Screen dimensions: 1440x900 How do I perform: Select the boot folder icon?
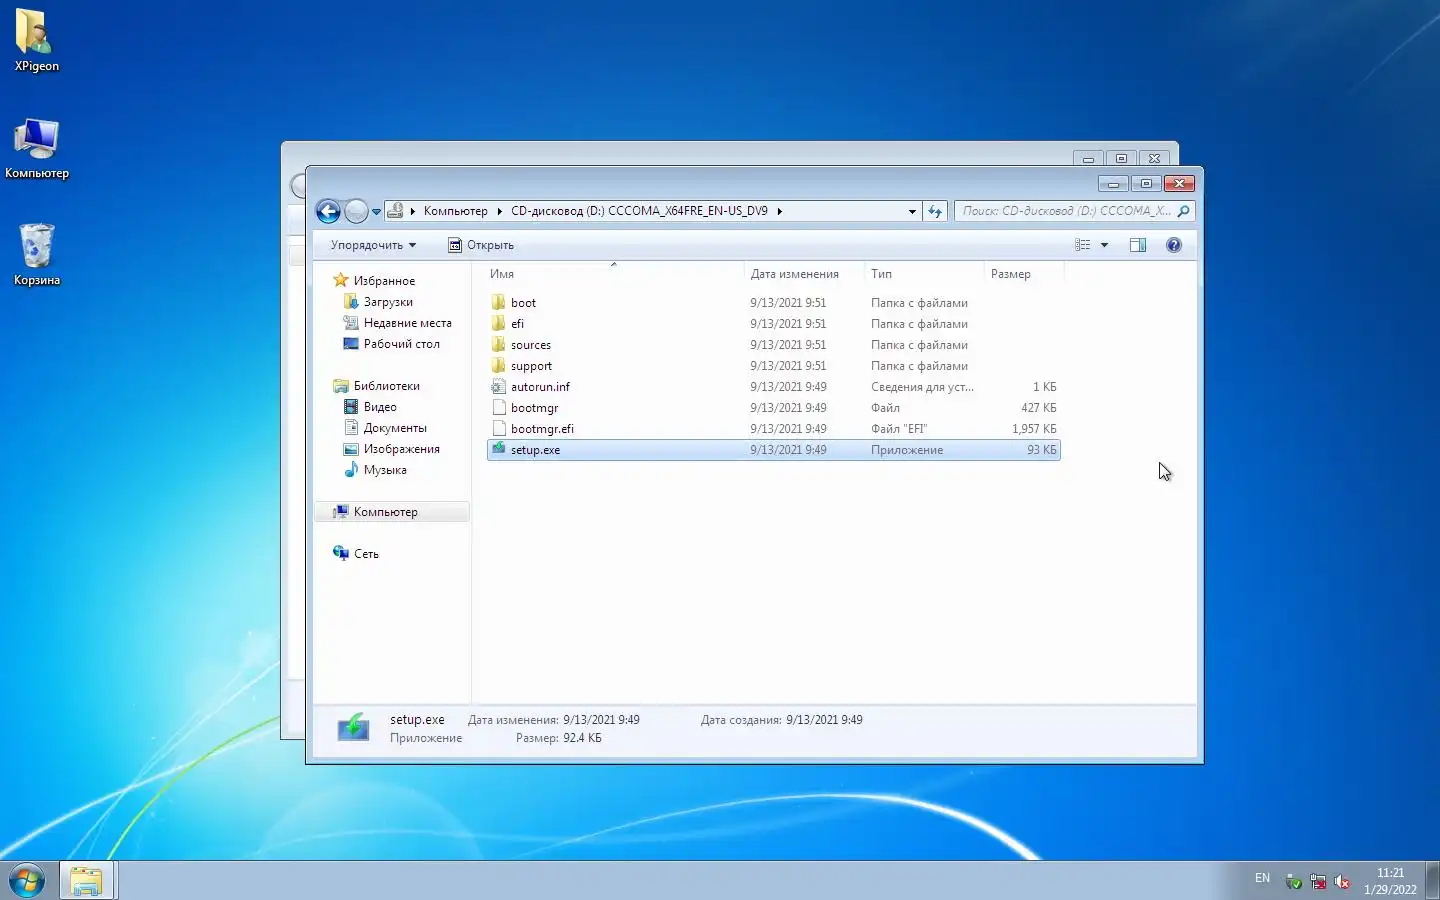coord(499,302)
